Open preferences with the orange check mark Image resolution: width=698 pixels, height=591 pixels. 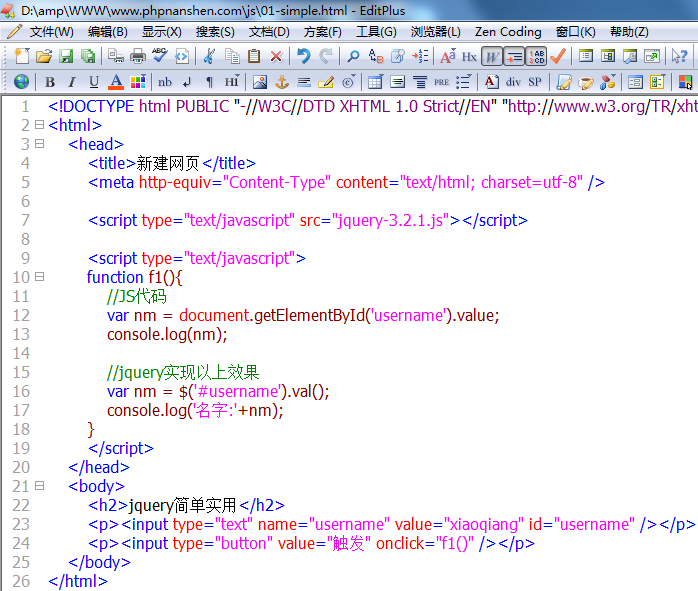point(558,57)
